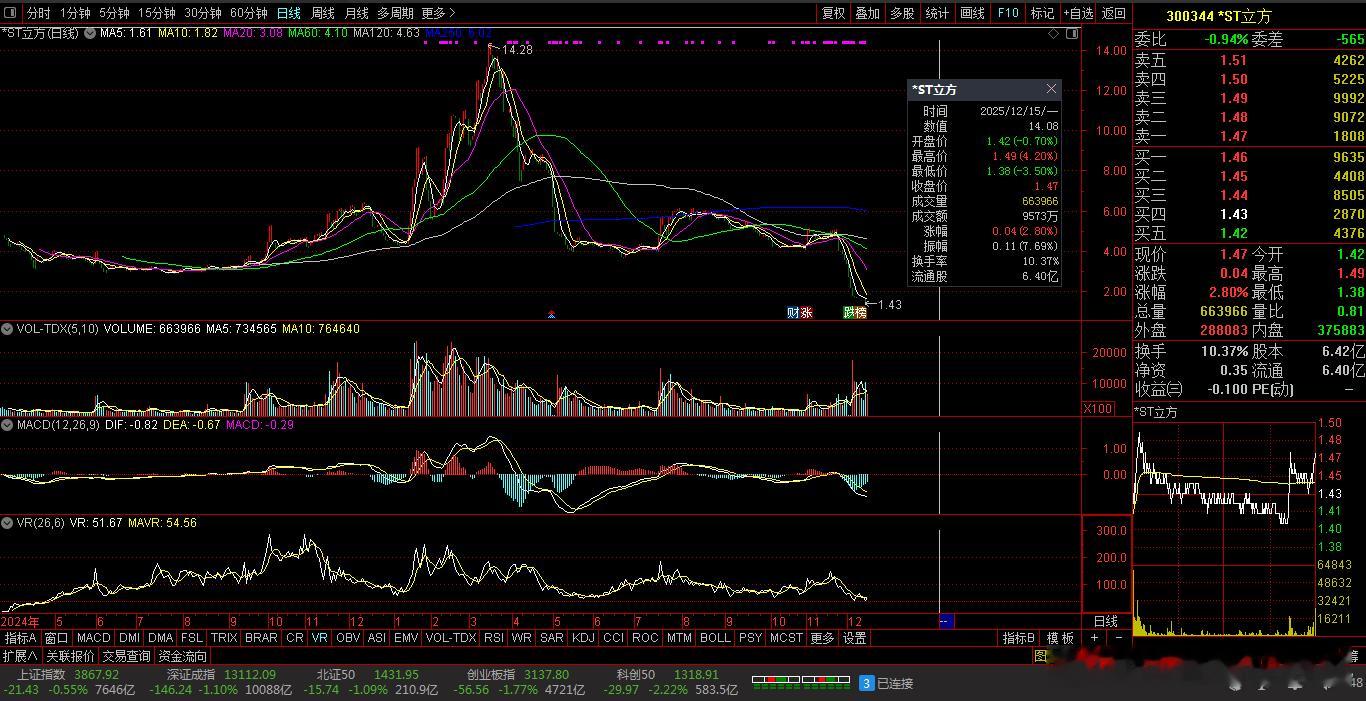The width and height of the screenshot is (1366, 701).
Task: Switch to the 周线 weekly chart tab
Action: [x=323, y=13]
